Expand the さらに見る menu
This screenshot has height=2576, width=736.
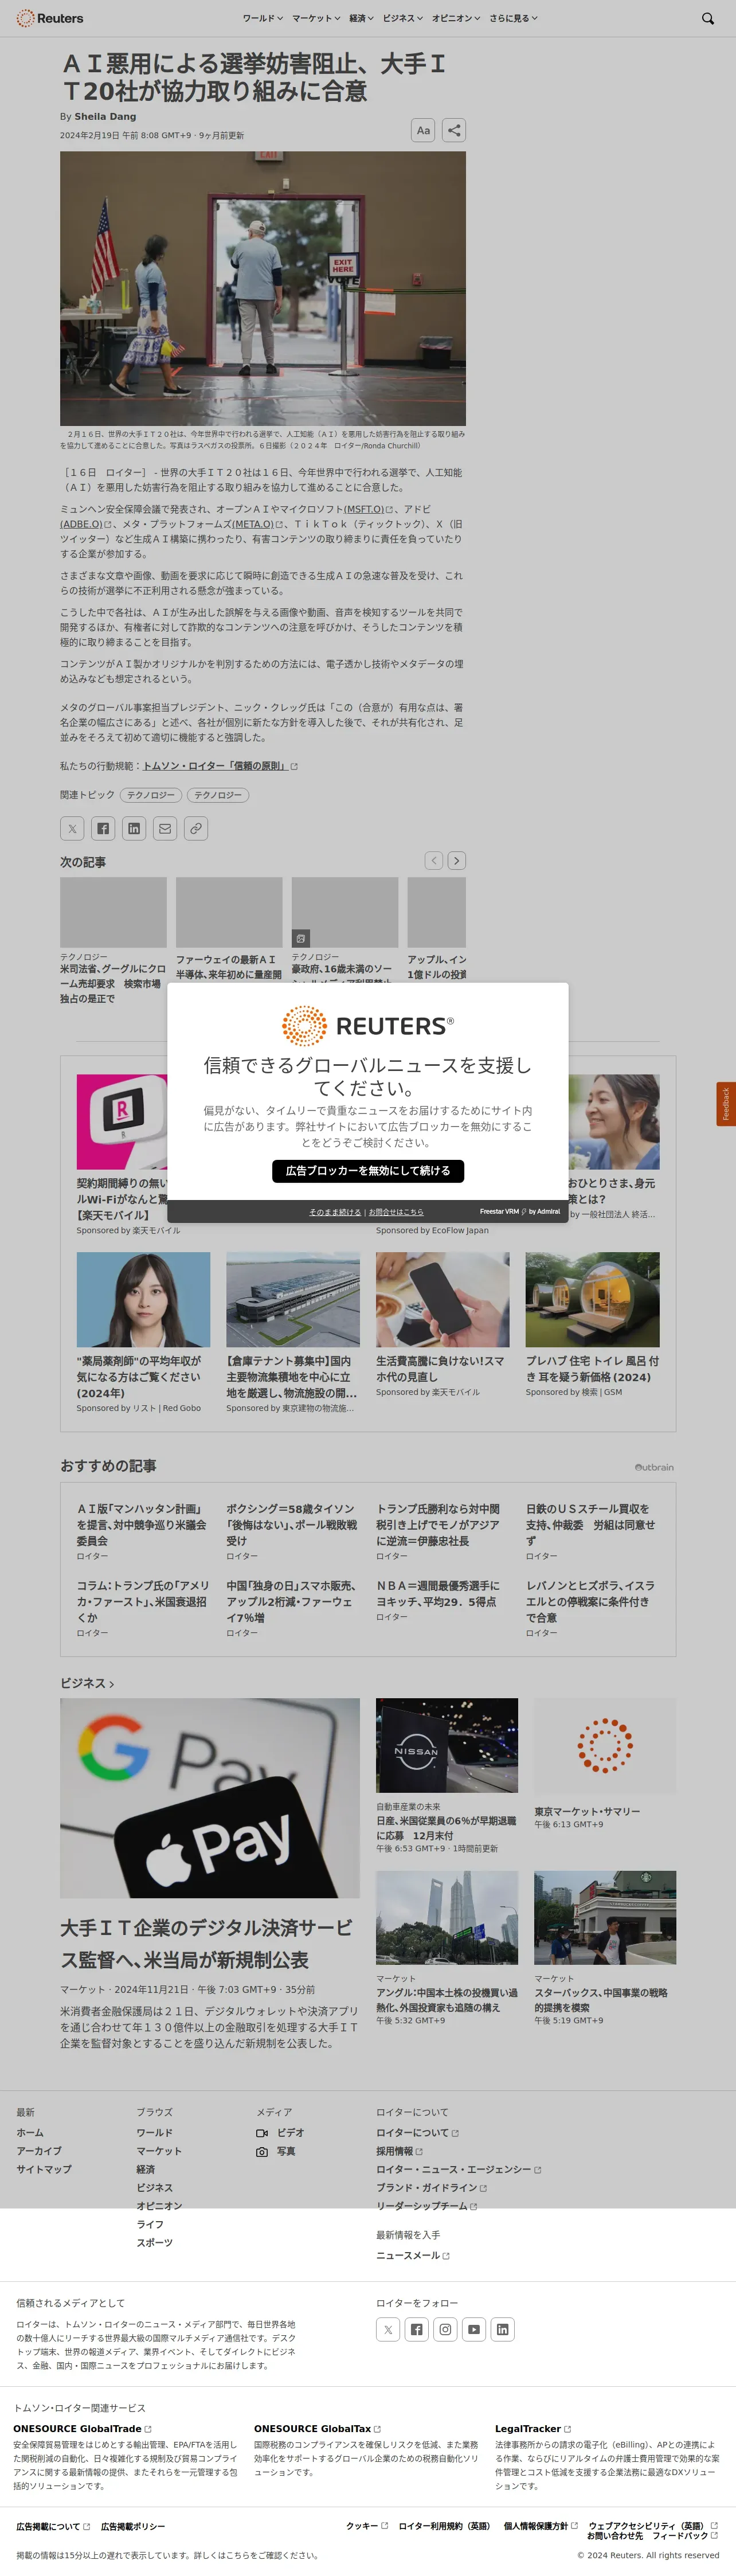[513, 18]
